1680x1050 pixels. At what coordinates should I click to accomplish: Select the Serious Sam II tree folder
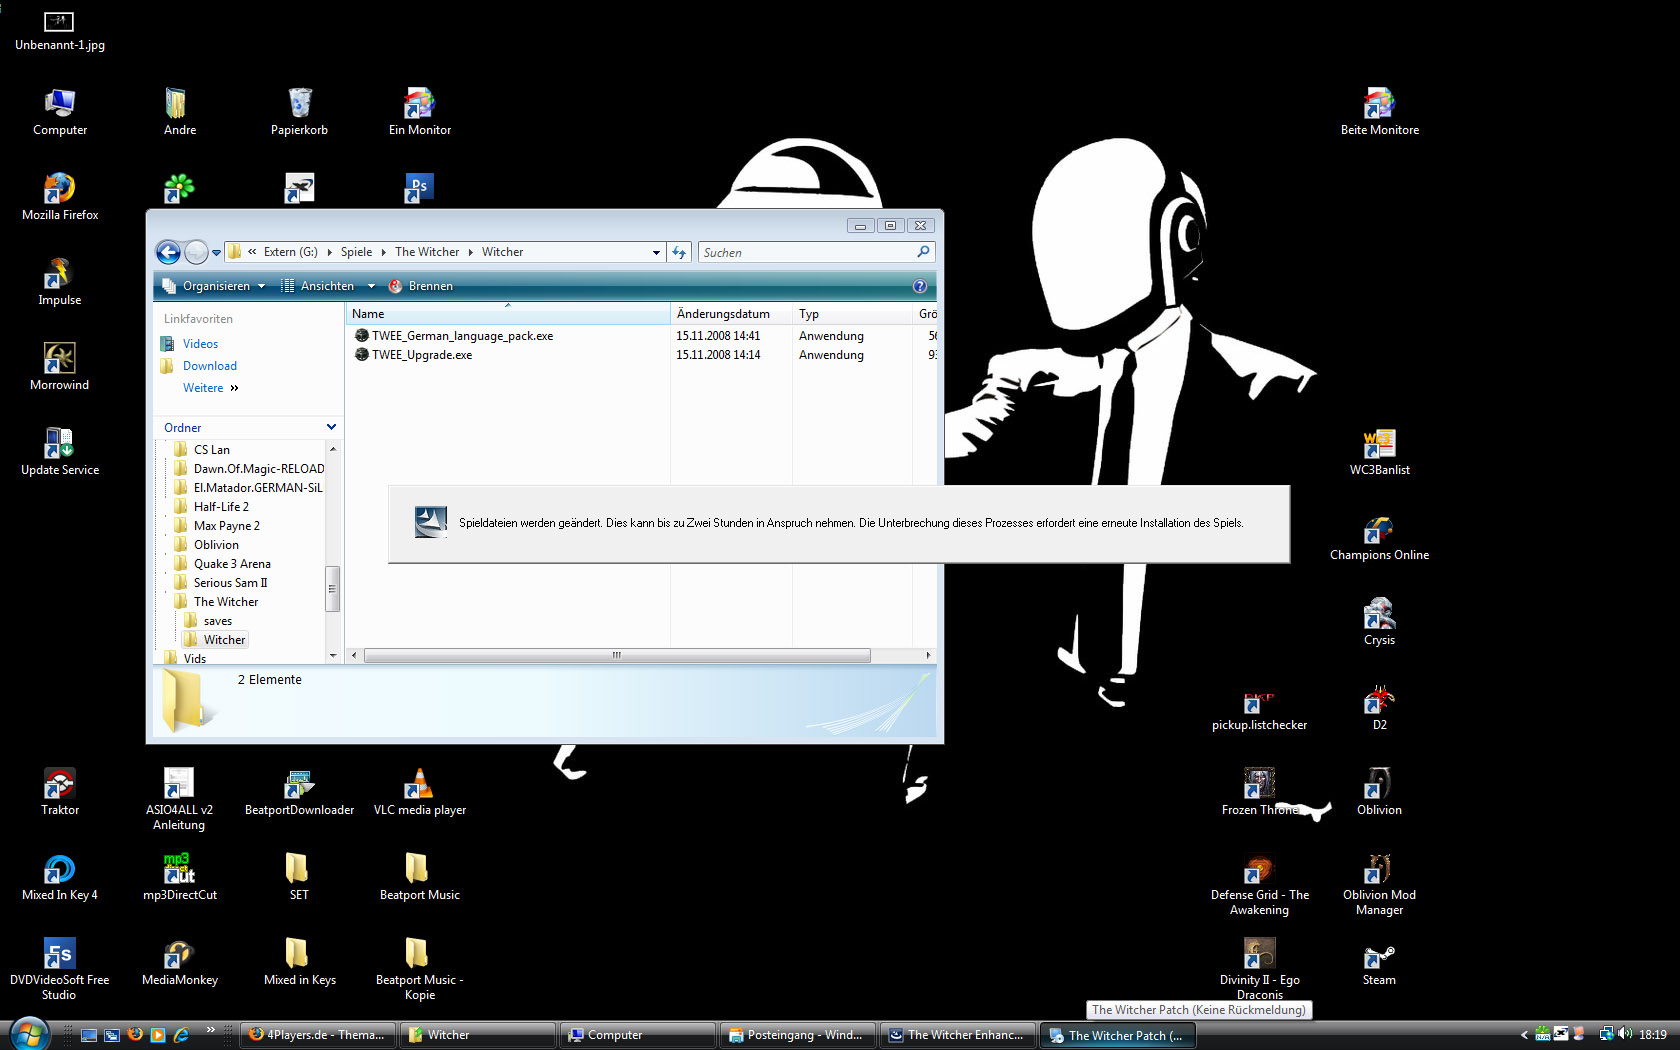(x=230, y=583)
